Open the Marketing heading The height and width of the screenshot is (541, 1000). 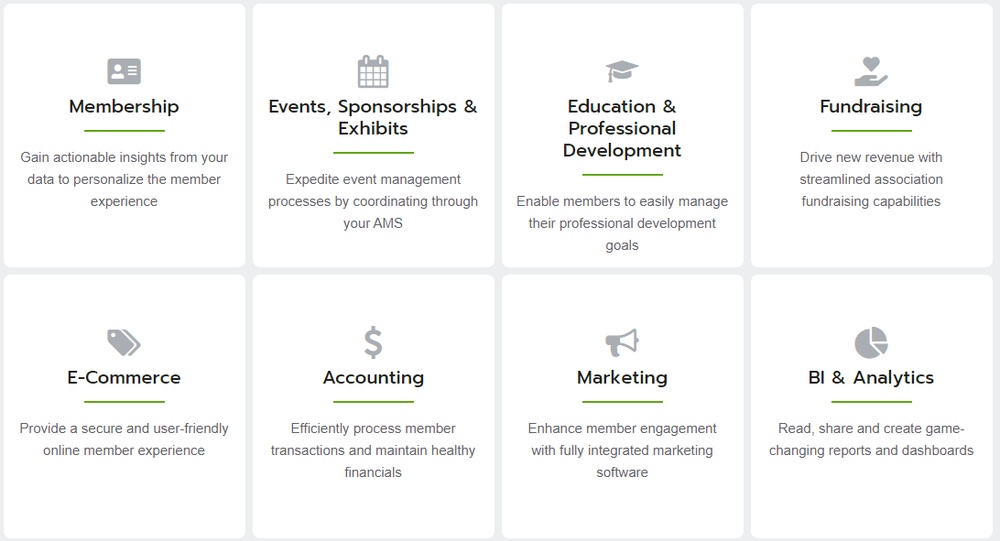pyautogui.click(x=622, y=378)
